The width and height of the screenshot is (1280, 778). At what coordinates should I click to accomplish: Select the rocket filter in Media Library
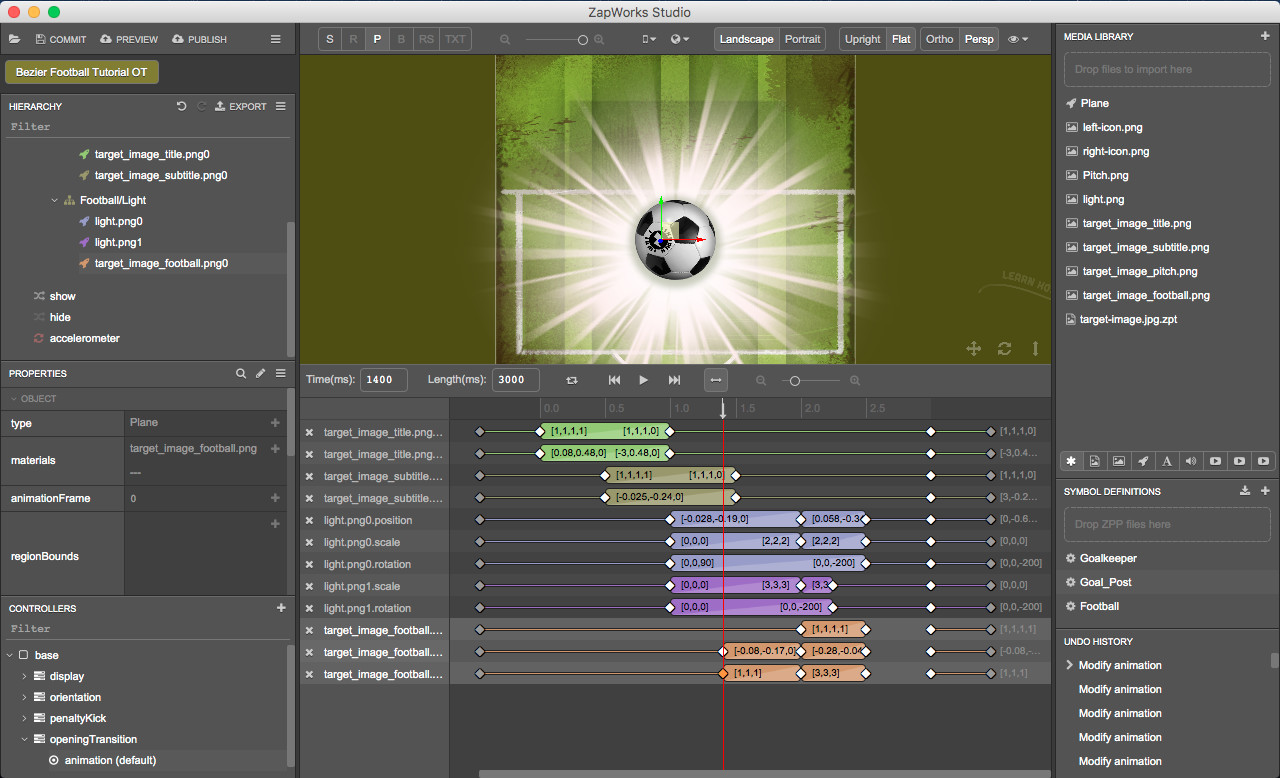point(1143,461)
